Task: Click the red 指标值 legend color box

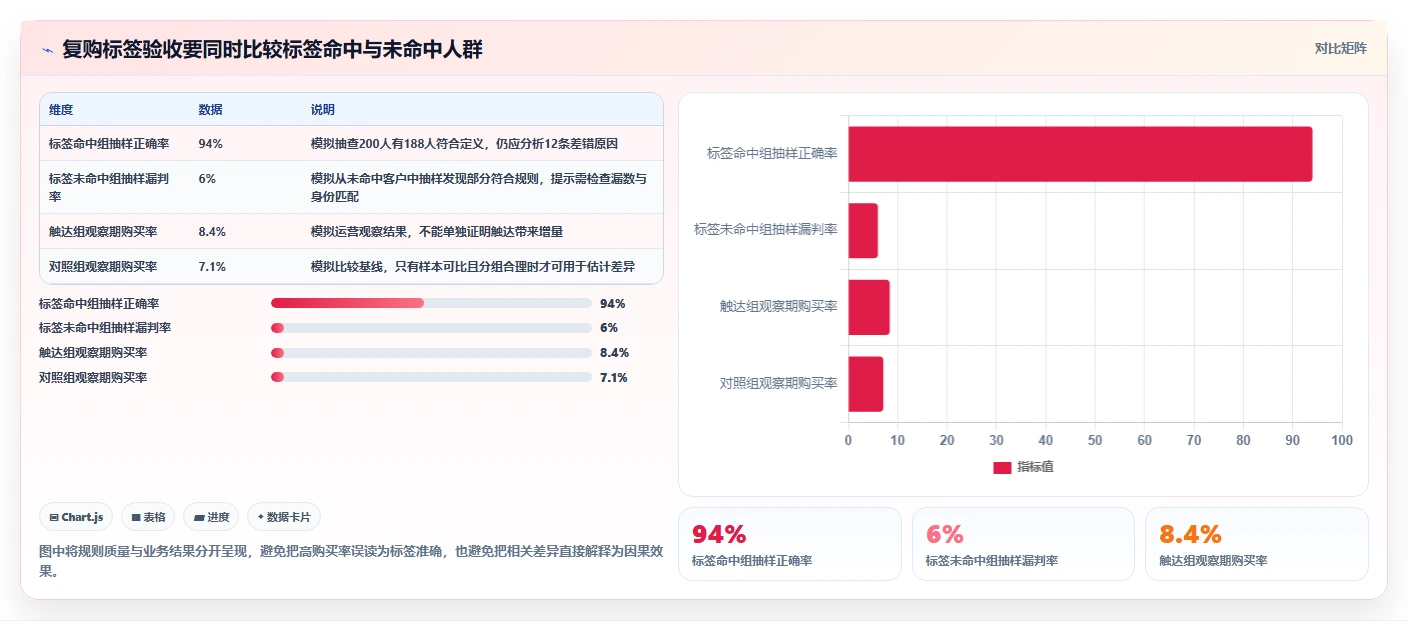Action: [x=1002, y=468]
